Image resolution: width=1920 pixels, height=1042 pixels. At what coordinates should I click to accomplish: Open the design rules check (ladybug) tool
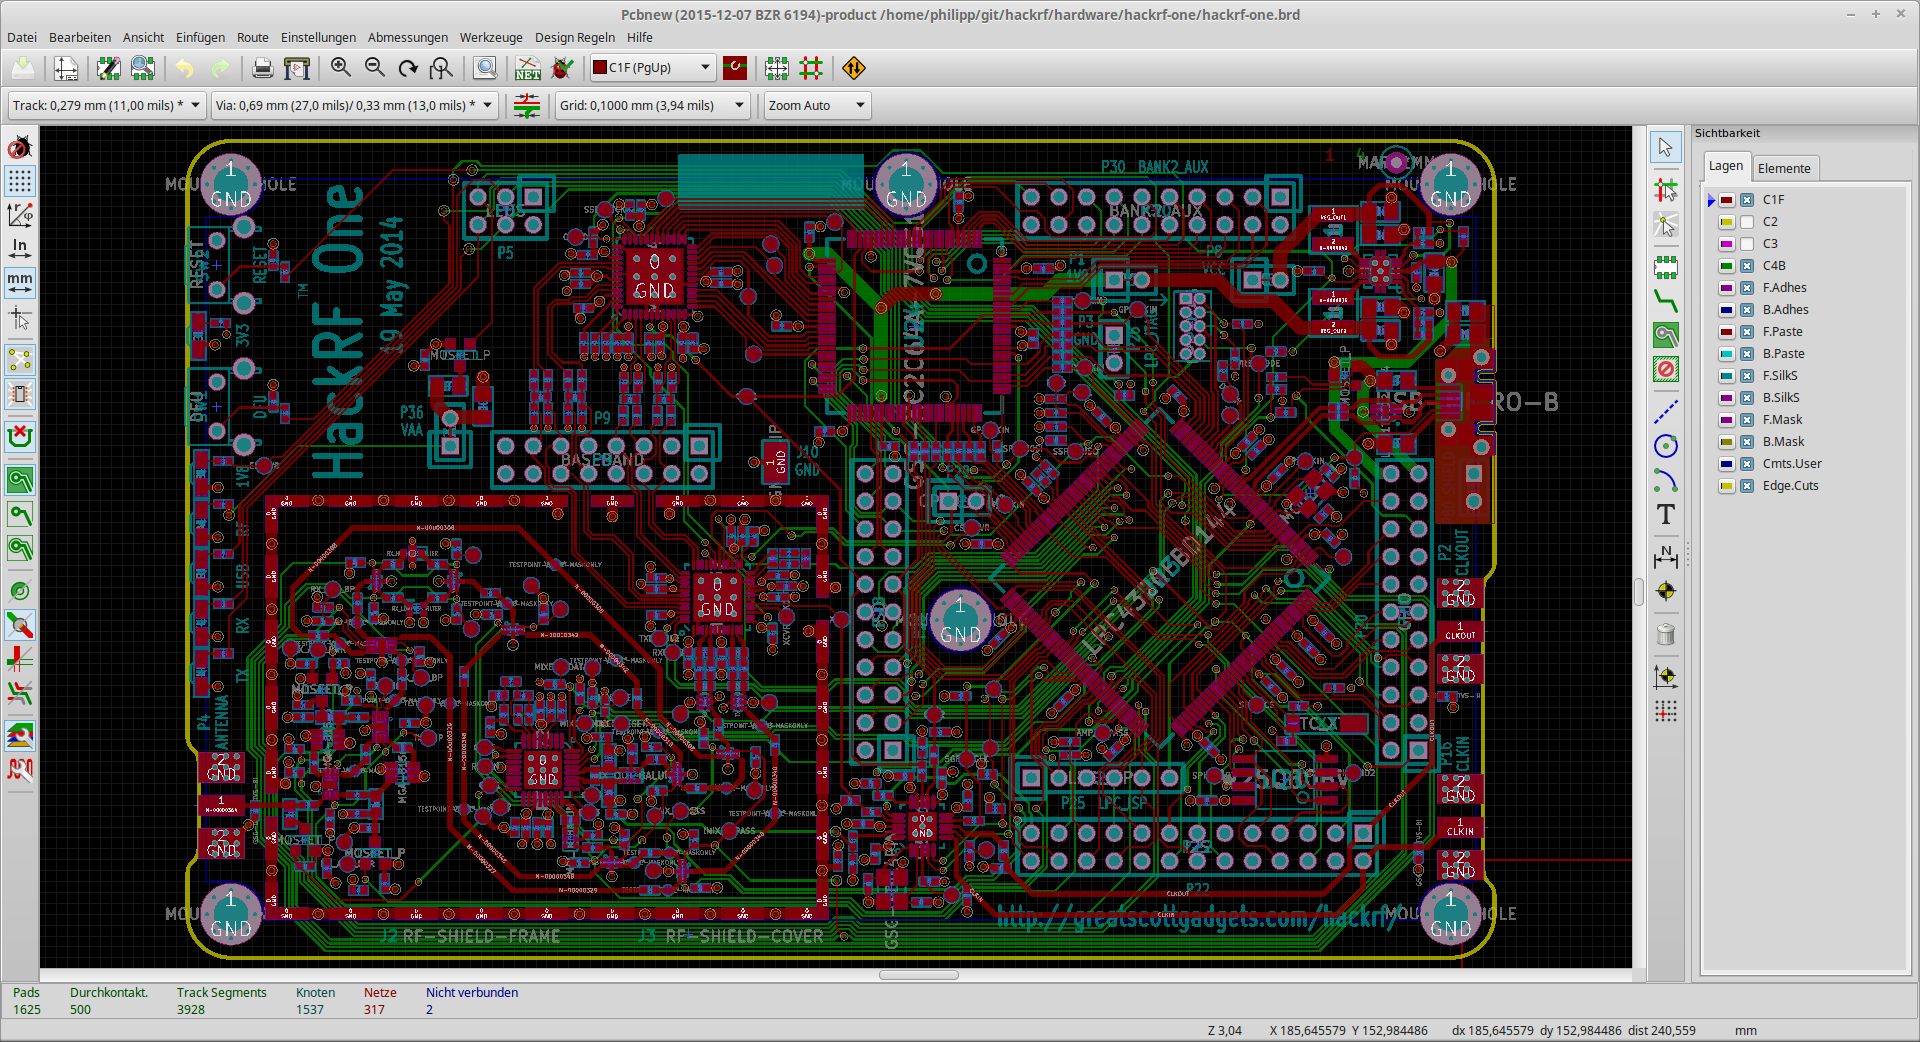[562, 68]
